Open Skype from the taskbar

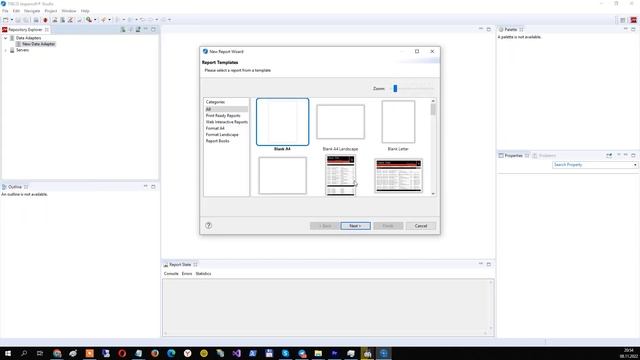tap(285, 353)
